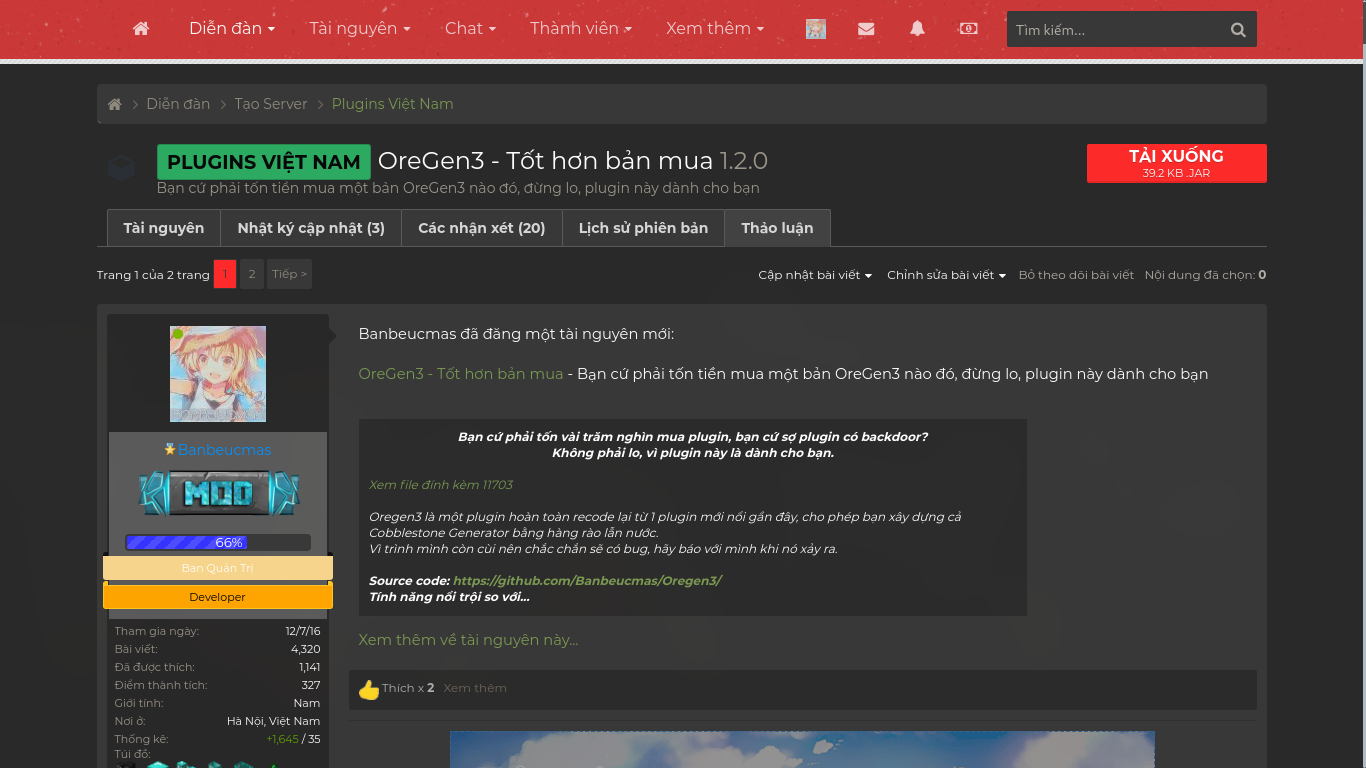Click the Tiếp > next page button

[x=289, y=274]
